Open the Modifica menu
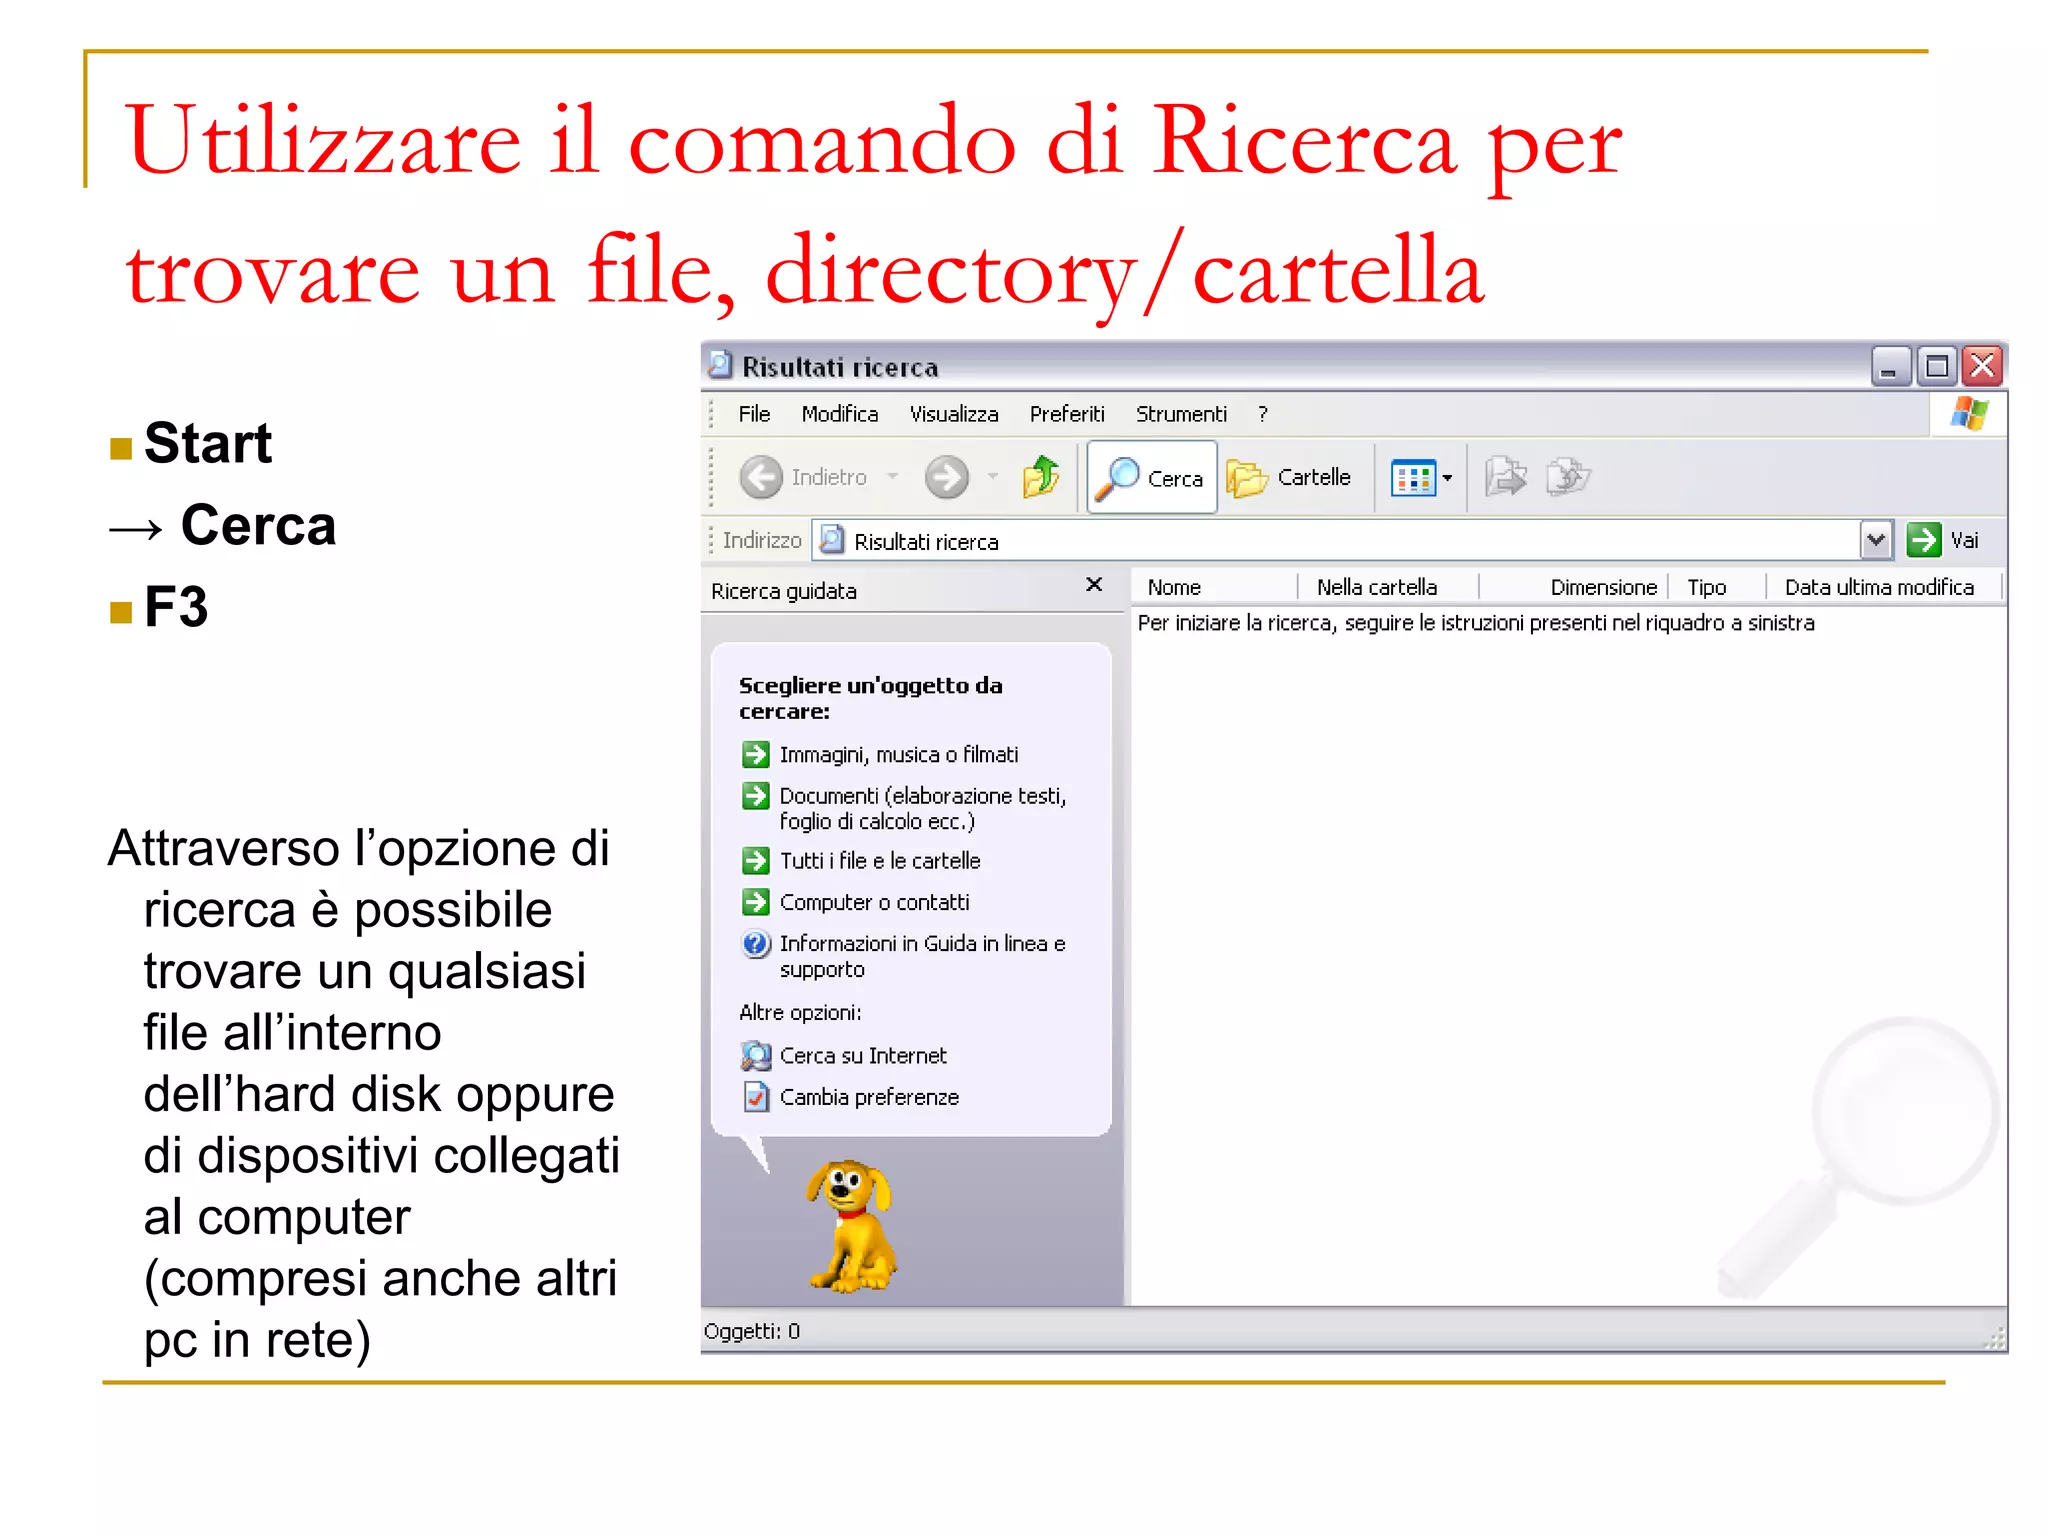 pyautogui.click(x=840, y=414)
